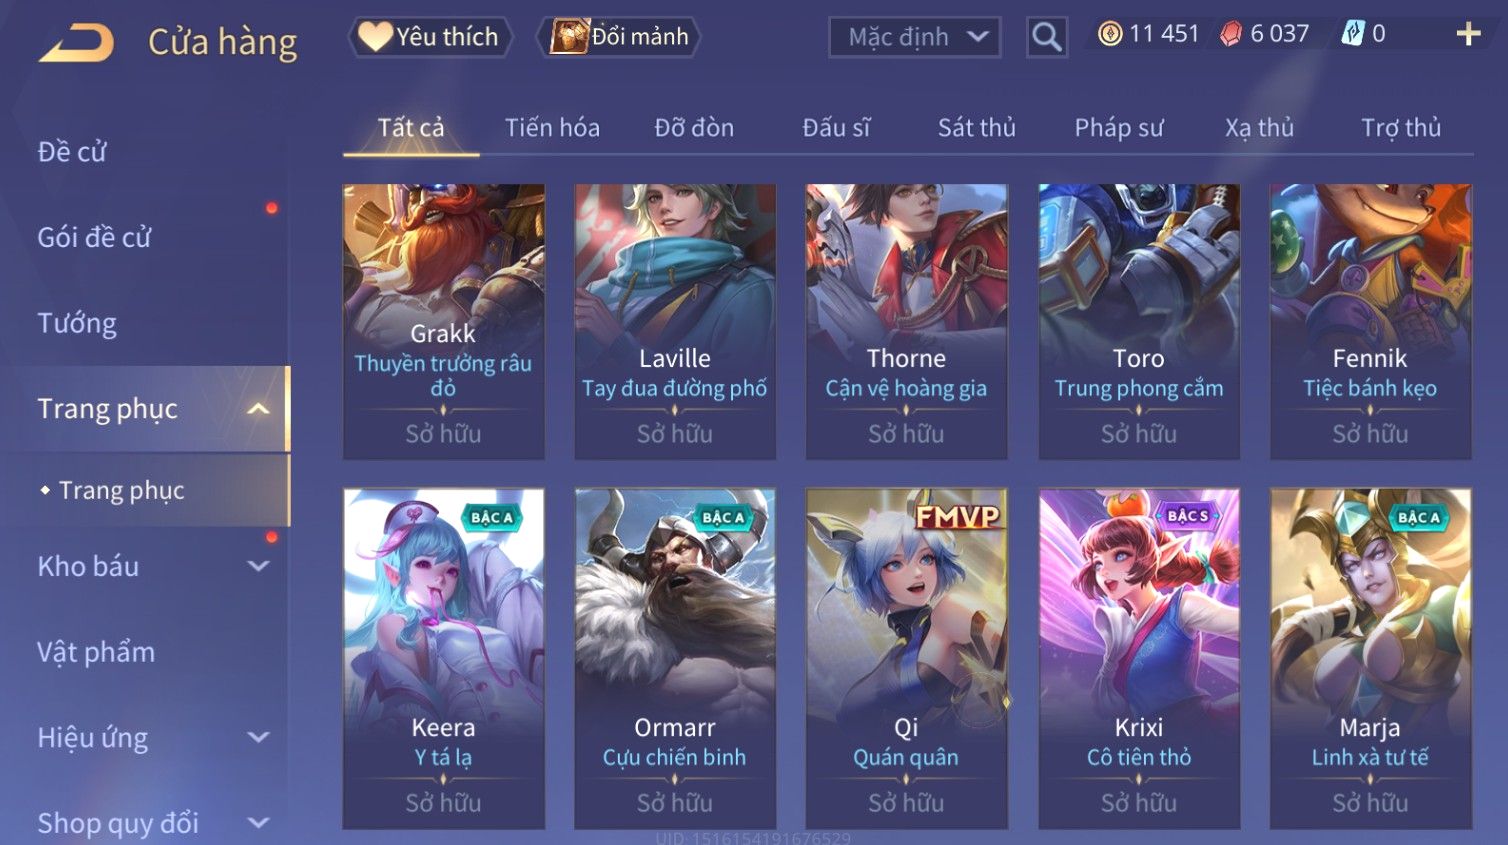Tap the blue voucher currency icon
1508x845 pixels.
pyautogui.click(x=1352, y=34)
